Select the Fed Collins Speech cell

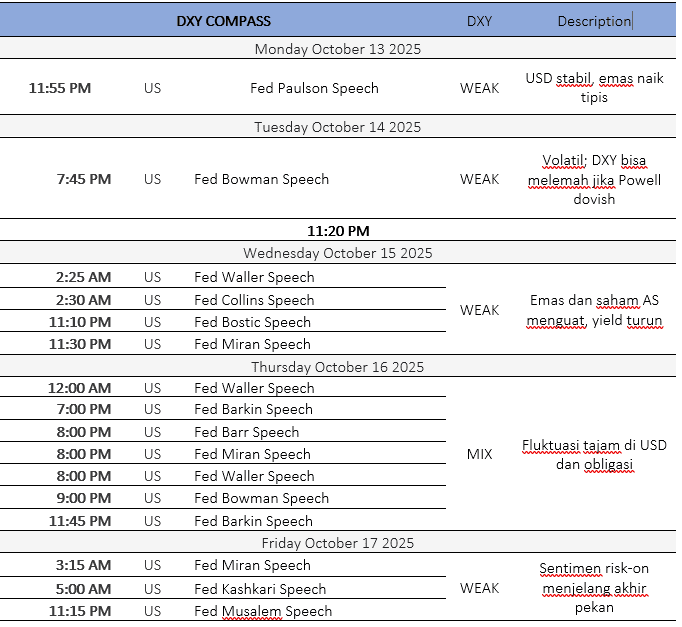pyautogui.click(x=254, y=300)
